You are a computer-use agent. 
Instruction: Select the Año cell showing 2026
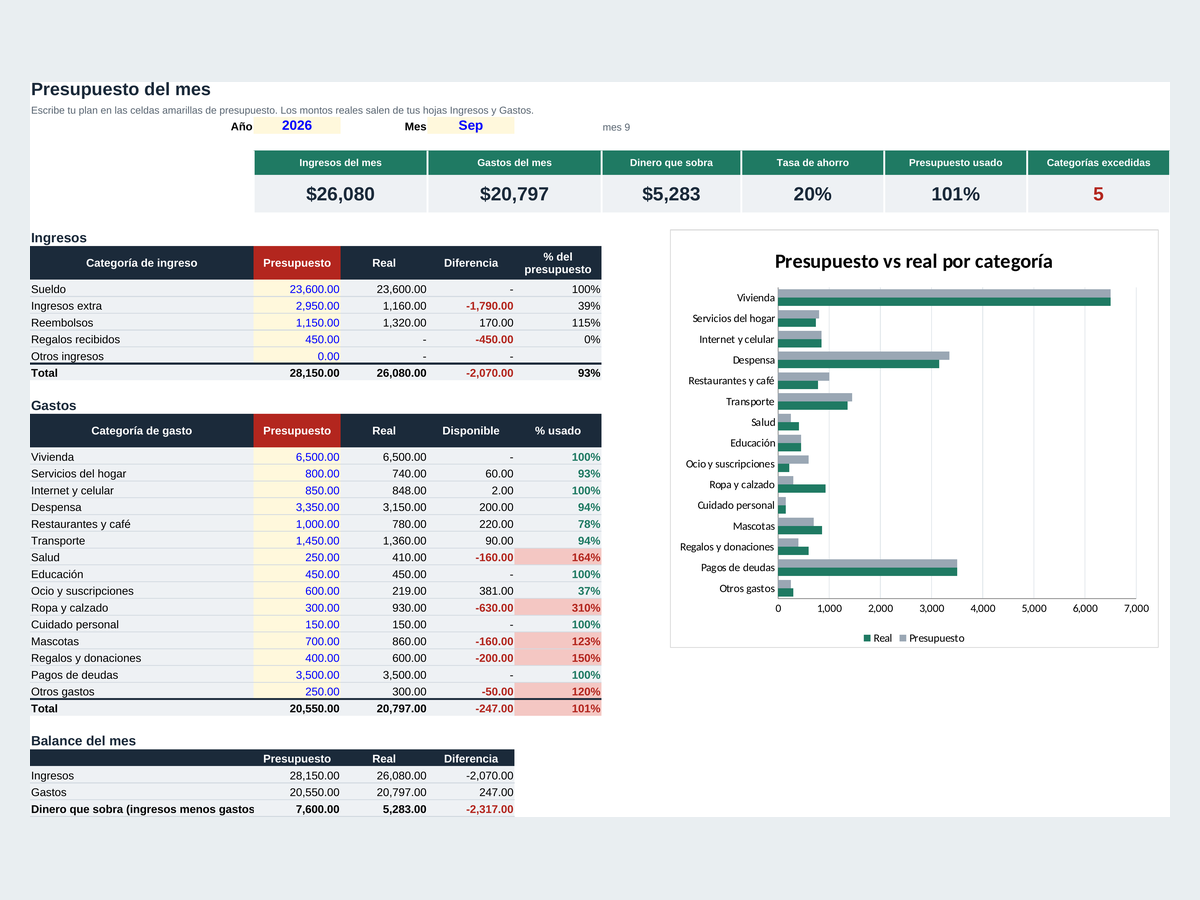[297, 126]
